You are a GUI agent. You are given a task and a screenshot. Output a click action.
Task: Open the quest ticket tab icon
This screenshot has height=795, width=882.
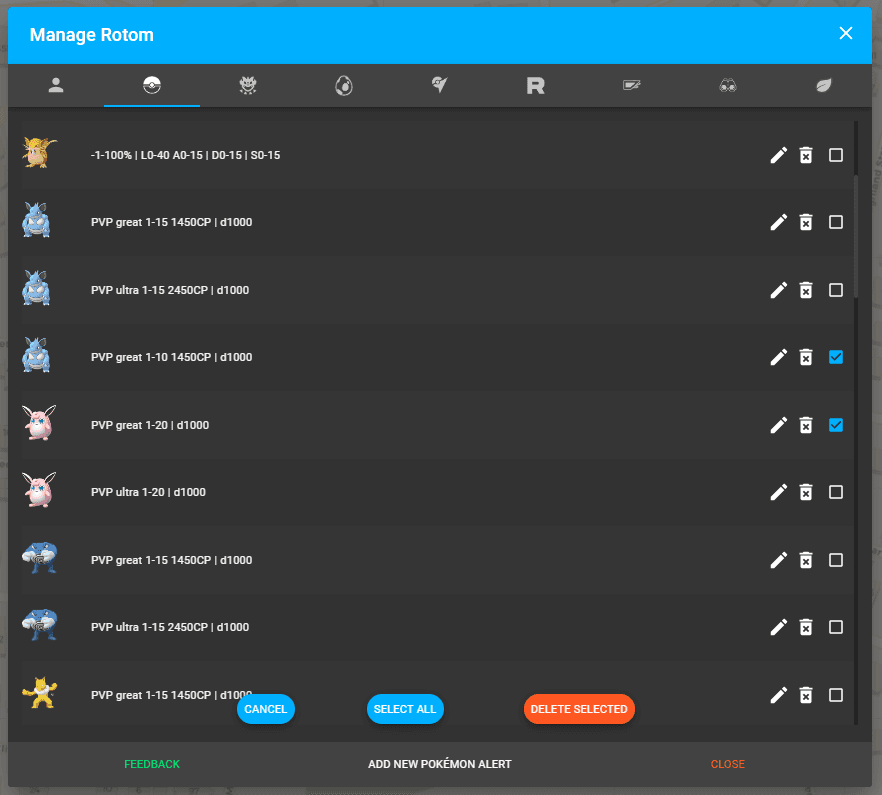pos(632,86)
